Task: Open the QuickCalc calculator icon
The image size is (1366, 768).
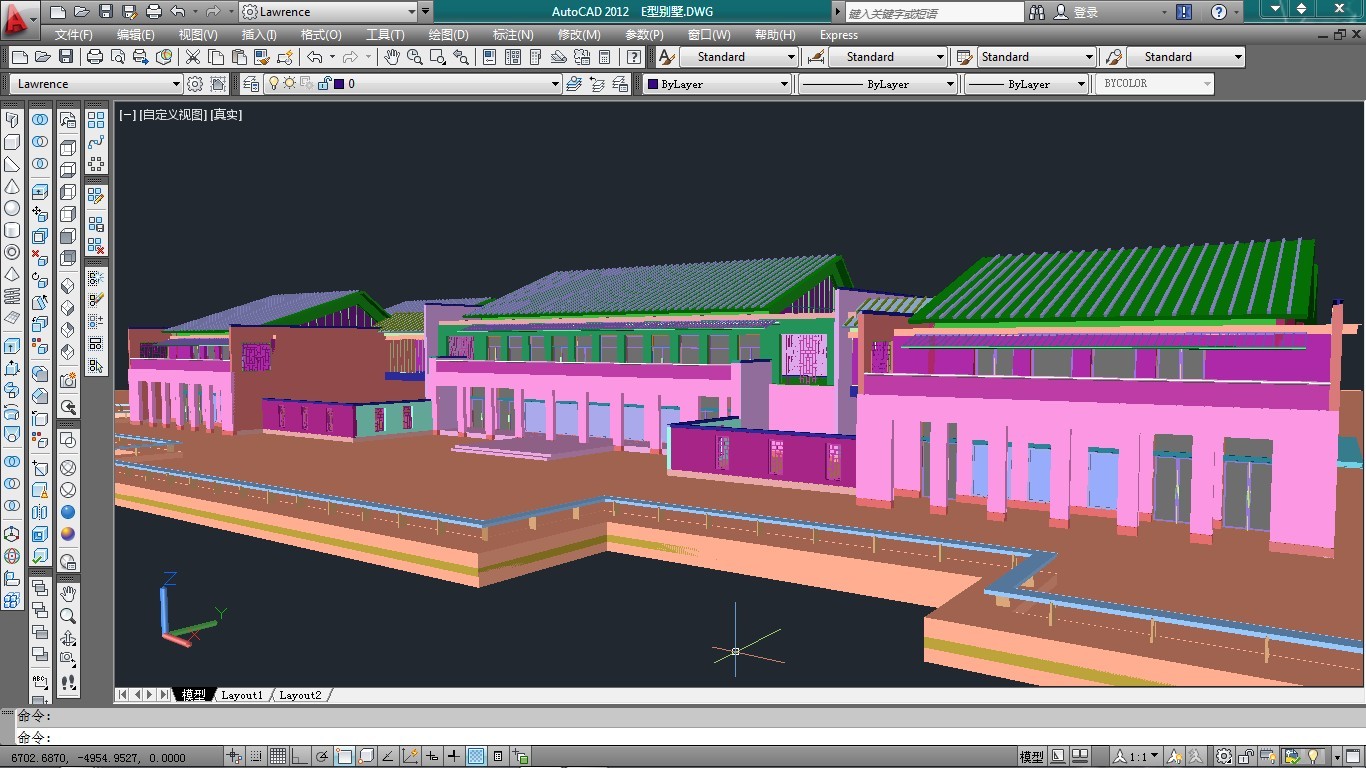Action: click(x=604, y=57)
